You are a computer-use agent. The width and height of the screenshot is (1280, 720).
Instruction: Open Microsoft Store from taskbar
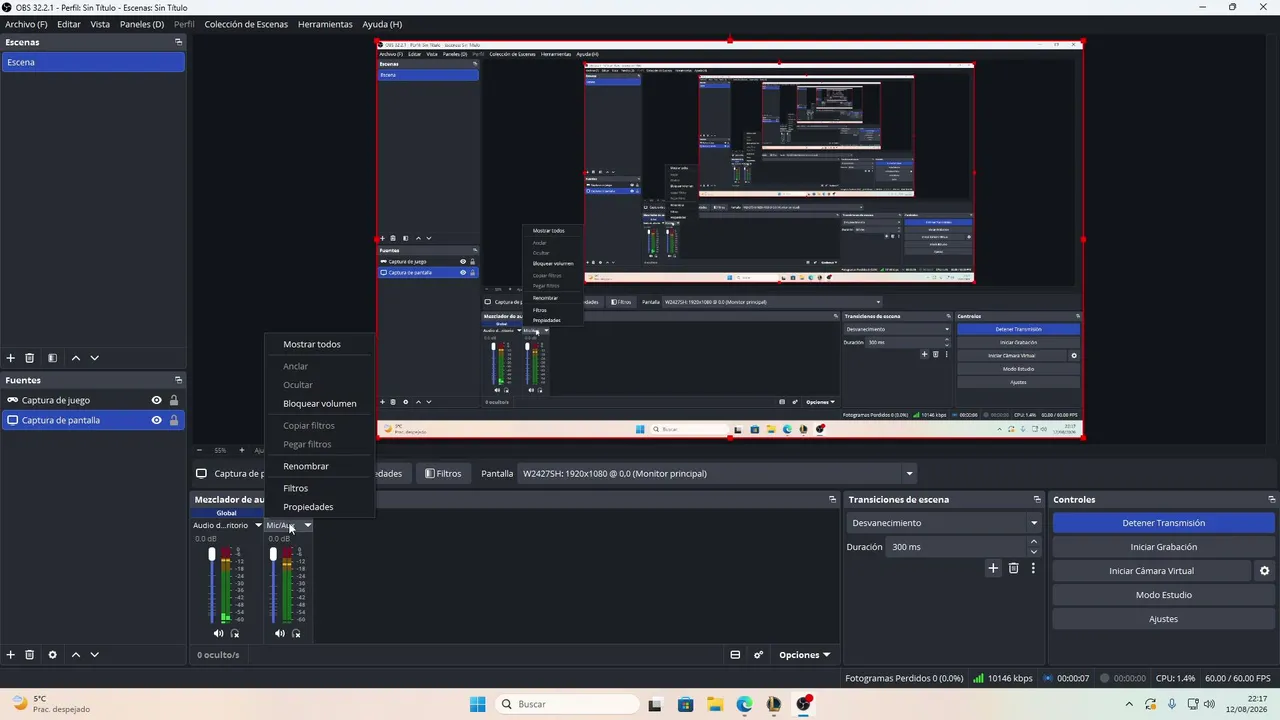click(x=685, y=704)
